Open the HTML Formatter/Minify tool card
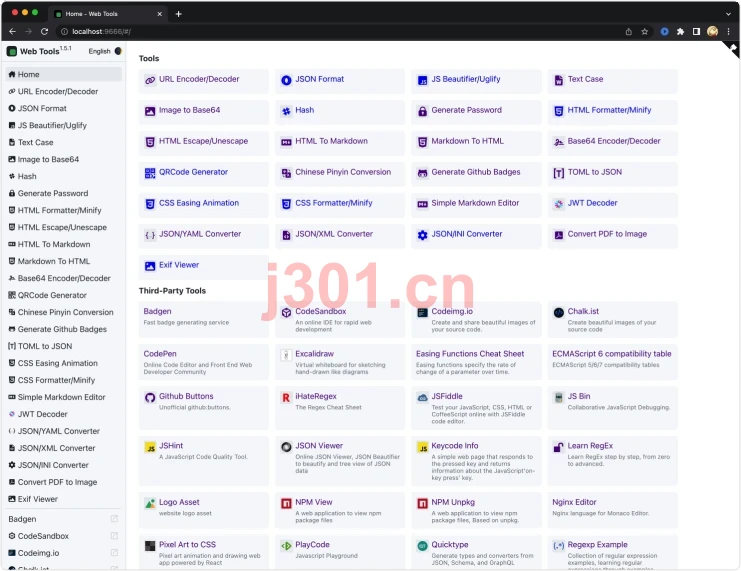Image resolution: width=741 pixels, height=571 pixels. pos(612,112)
